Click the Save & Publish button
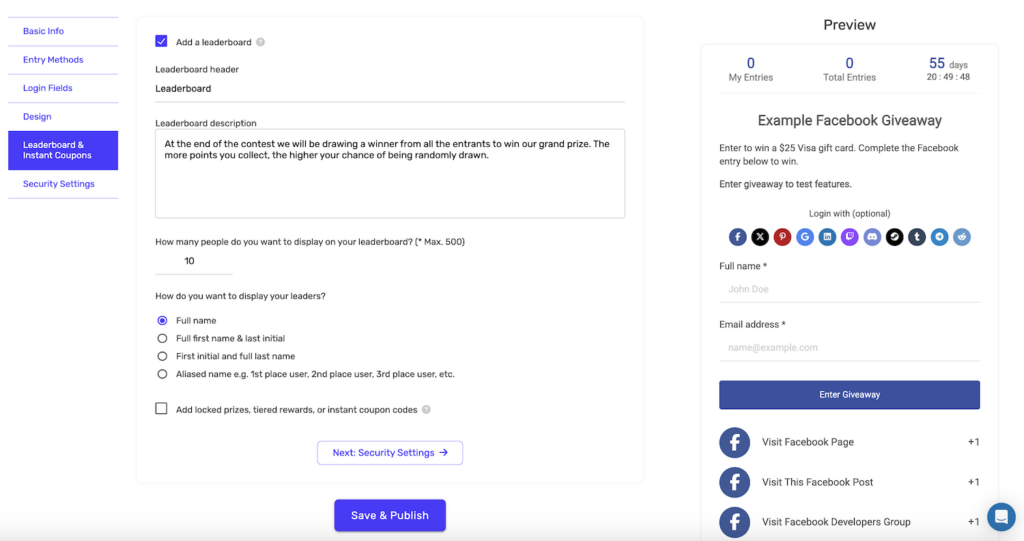 point(389,515)
